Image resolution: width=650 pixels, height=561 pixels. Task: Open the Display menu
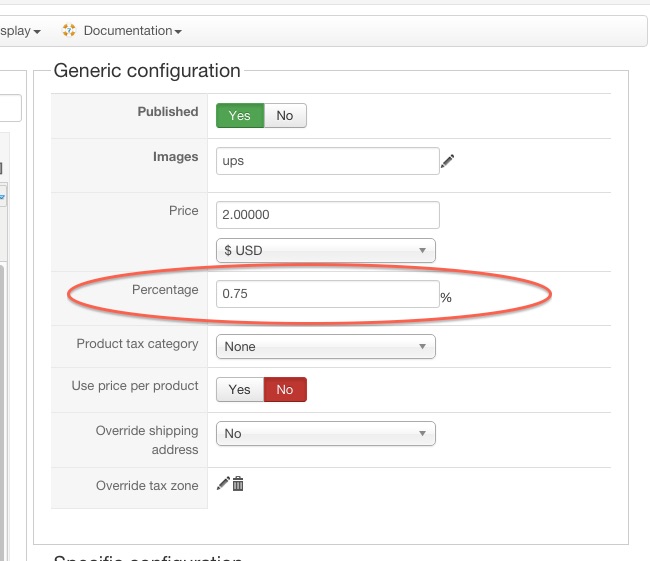[x=20, y=31]
